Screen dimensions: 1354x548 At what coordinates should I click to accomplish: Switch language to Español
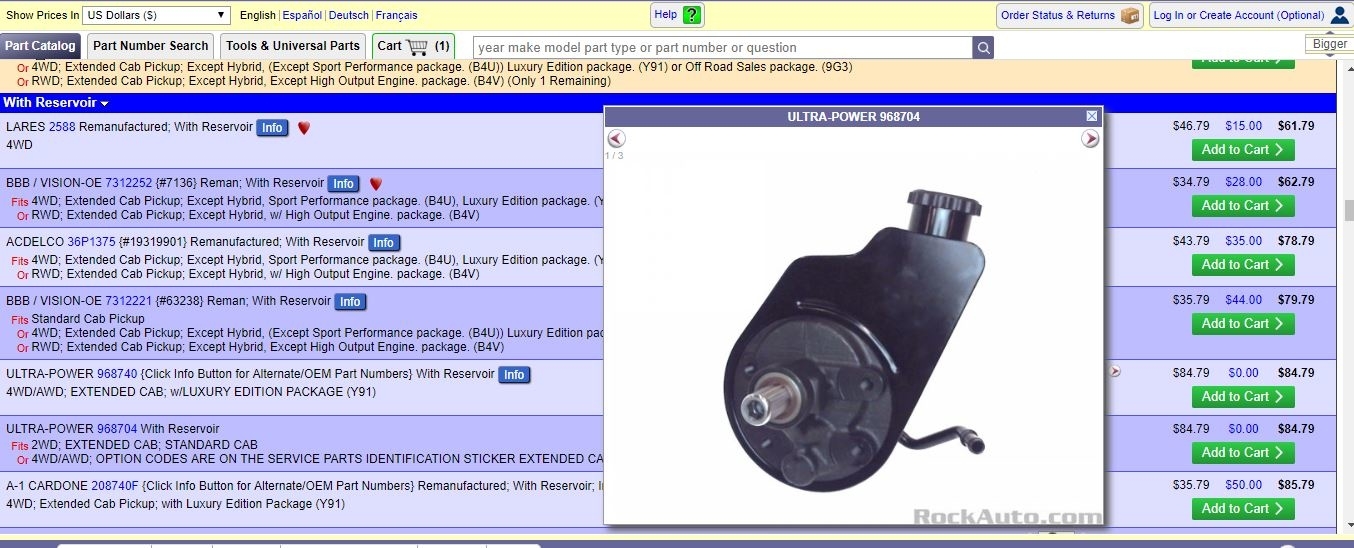[x=302, y=15]
